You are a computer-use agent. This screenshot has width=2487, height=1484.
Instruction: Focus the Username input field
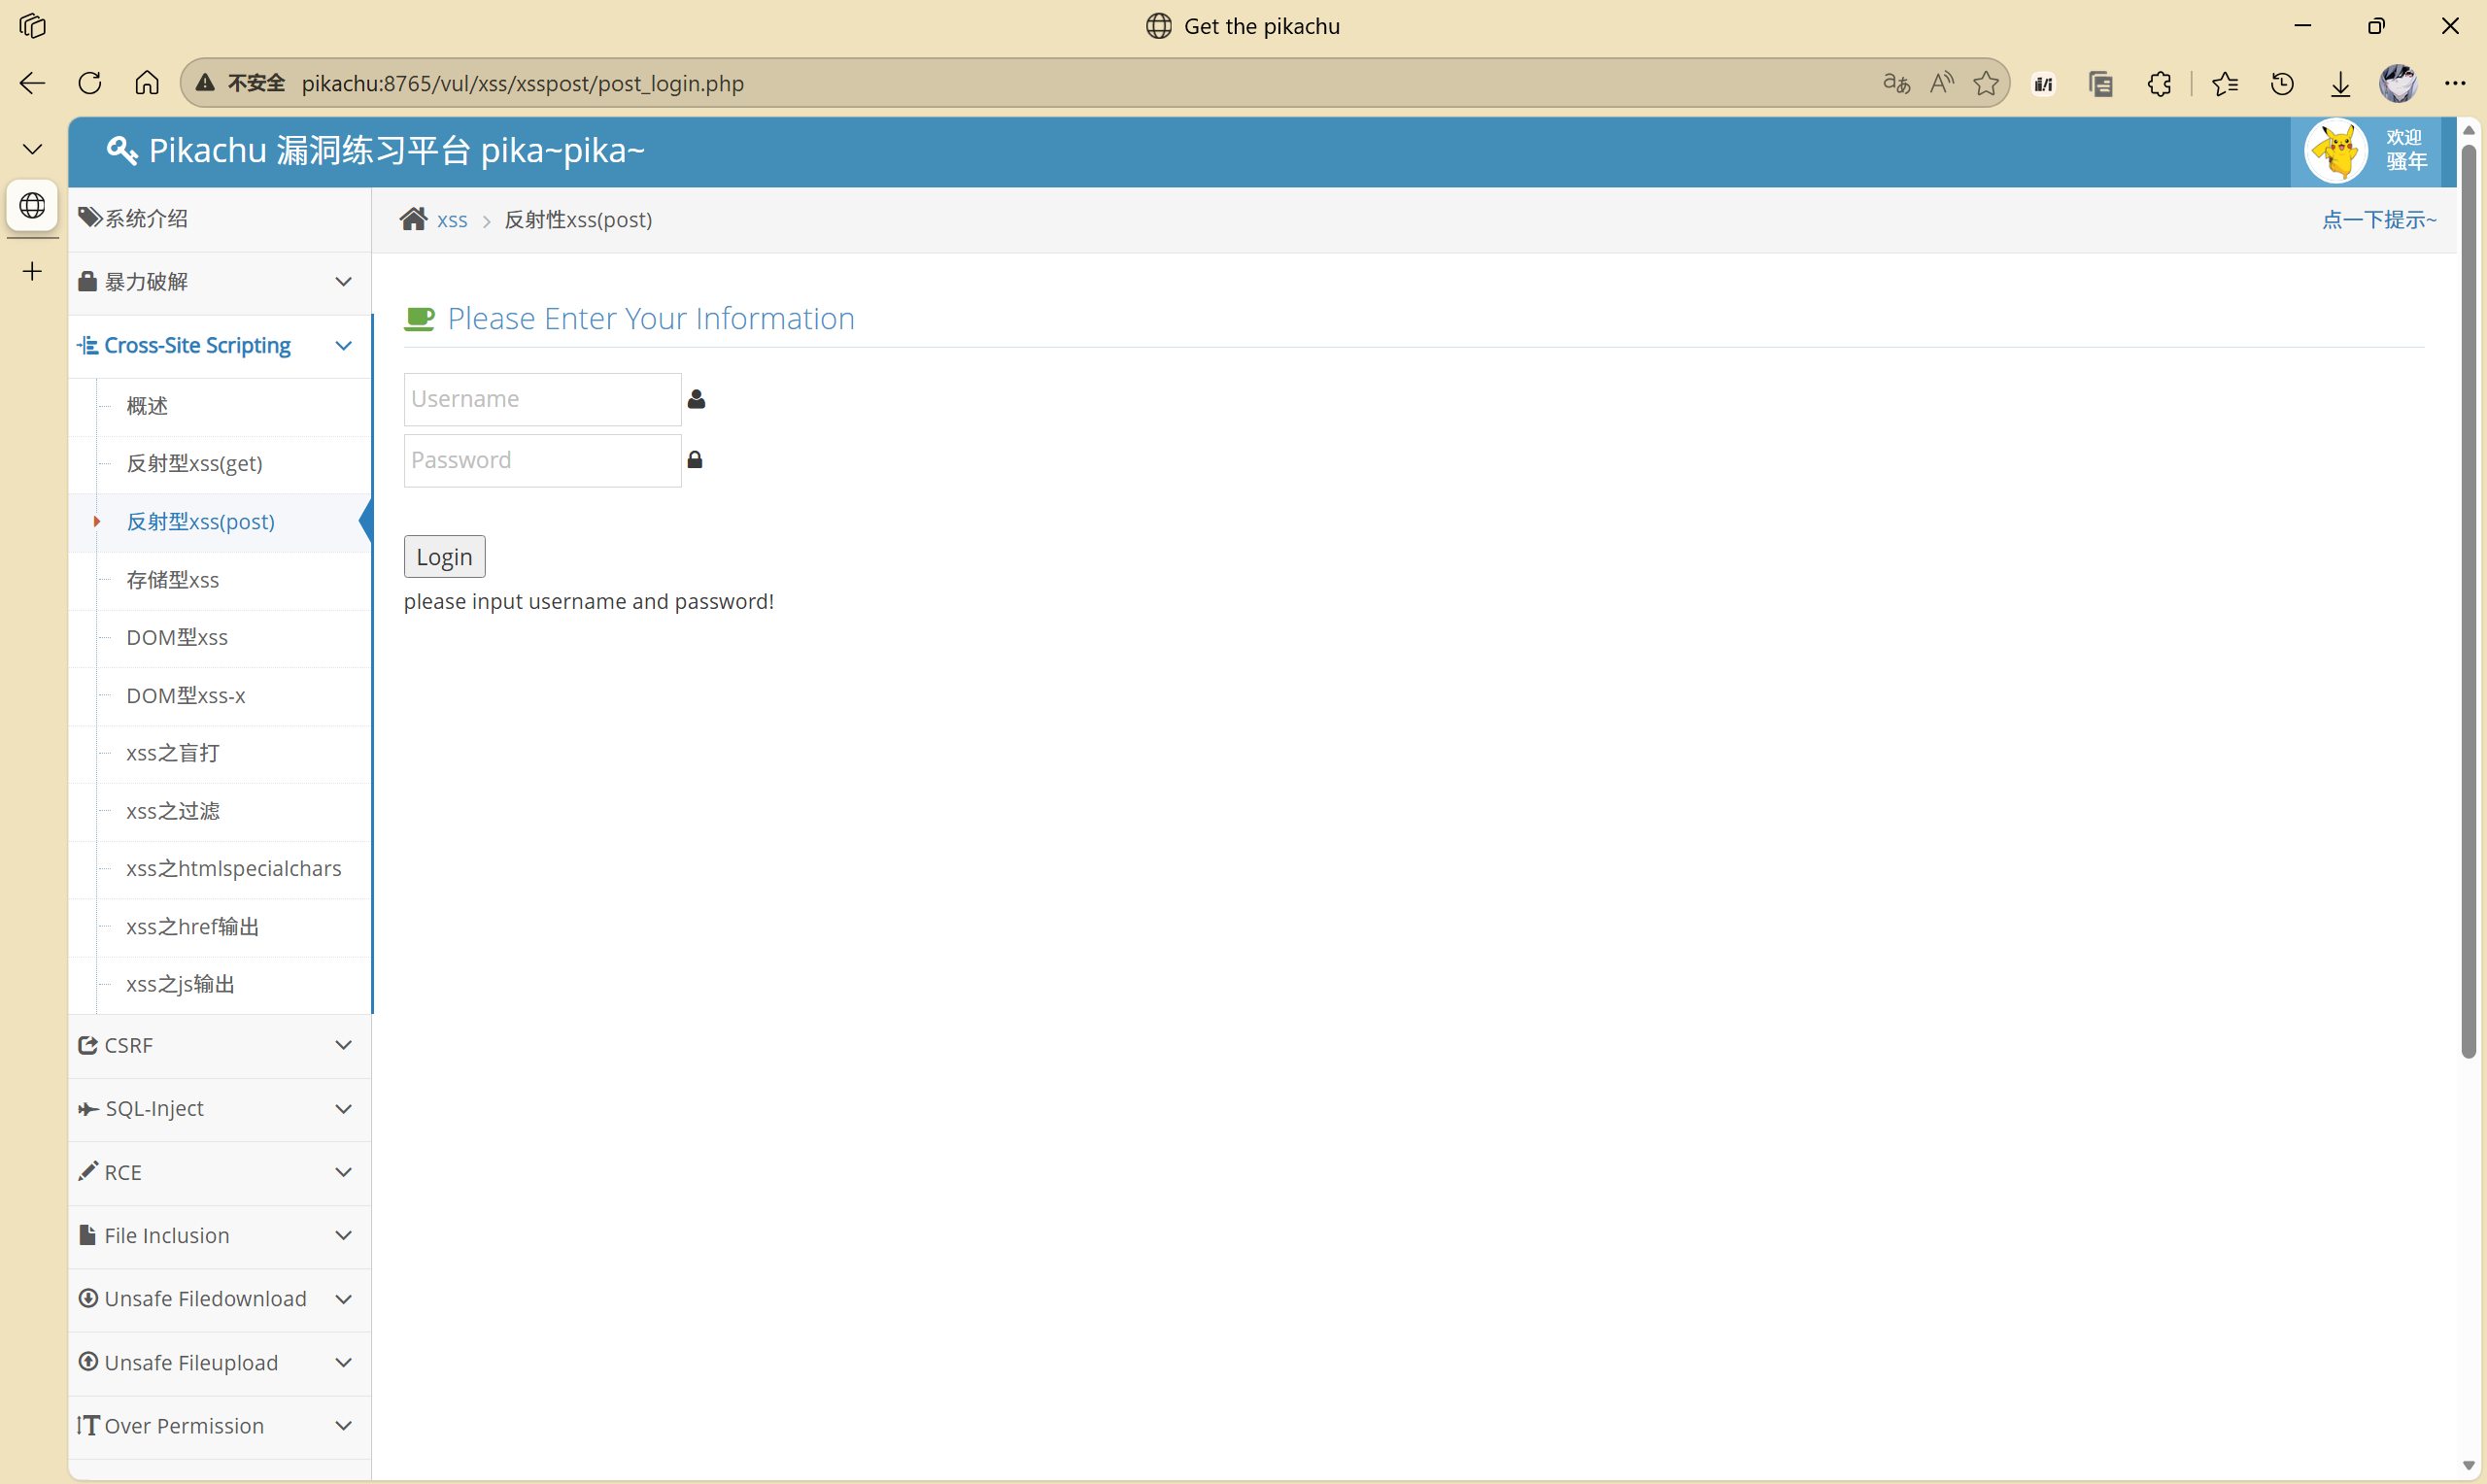tap(542, 399)
